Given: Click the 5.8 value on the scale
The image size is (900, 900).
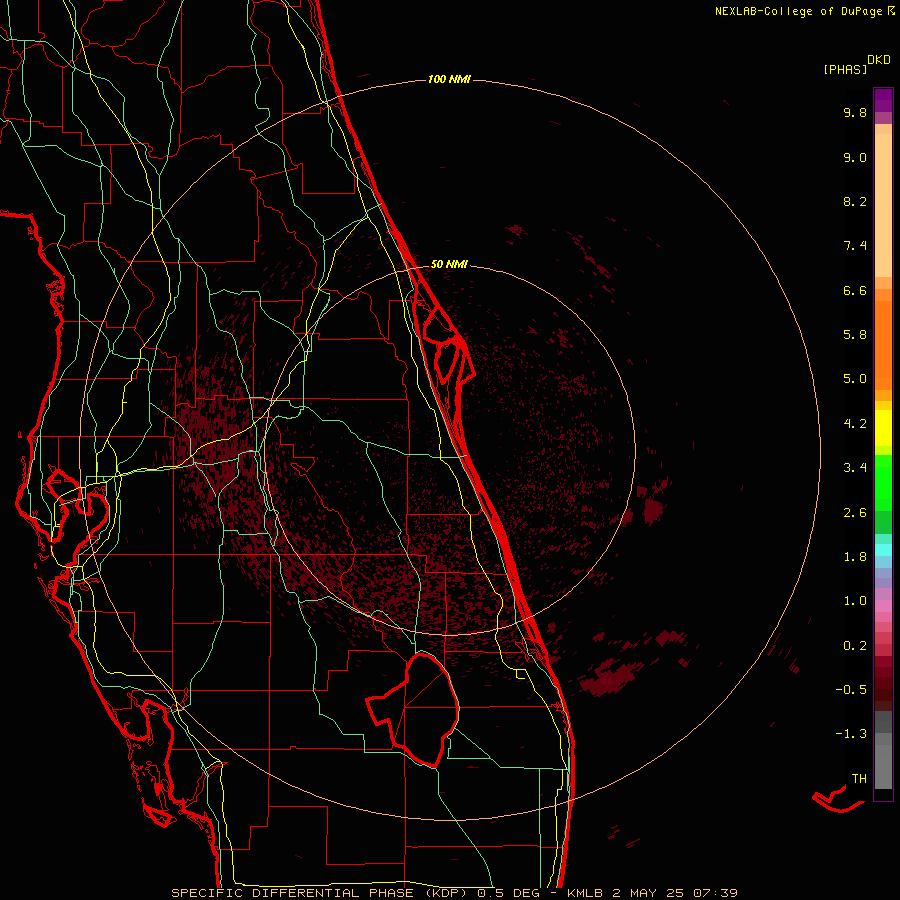Looking at the screenshot, I should 855,335.
